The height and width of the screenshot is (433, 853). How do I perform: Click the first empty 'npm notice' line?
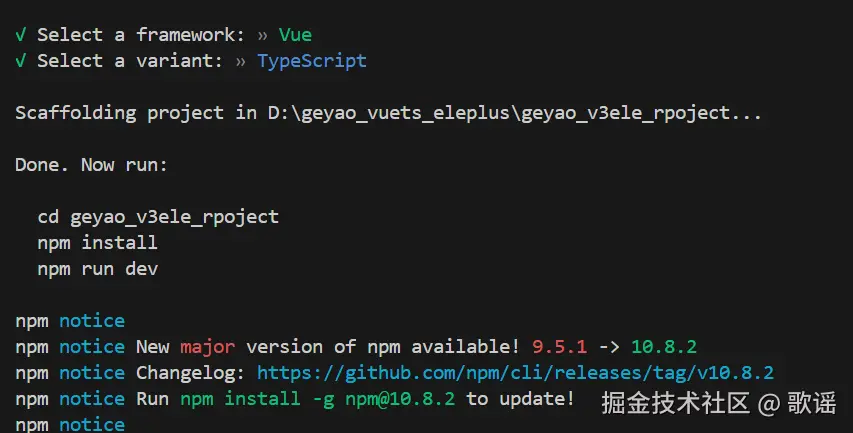[x=70, y=321]
